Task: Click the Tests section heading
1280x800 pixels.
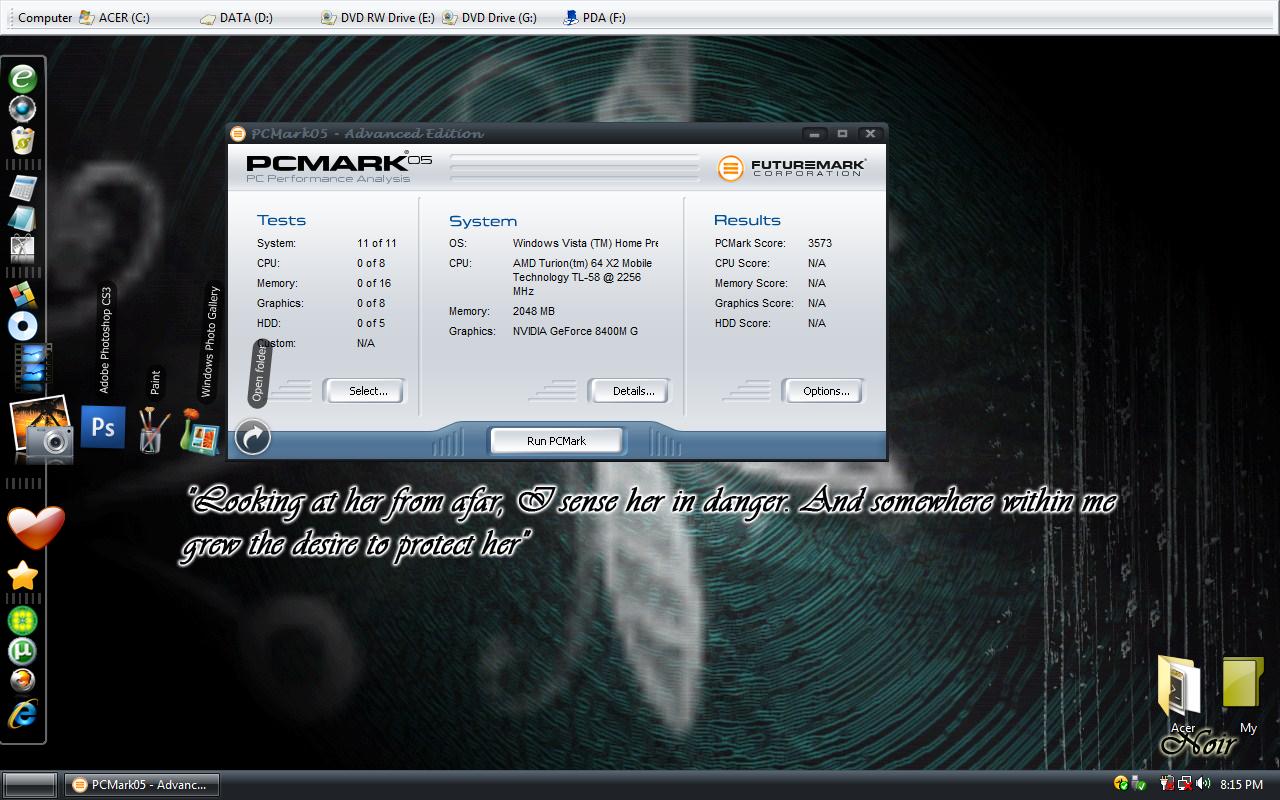Action: (281, 220)
